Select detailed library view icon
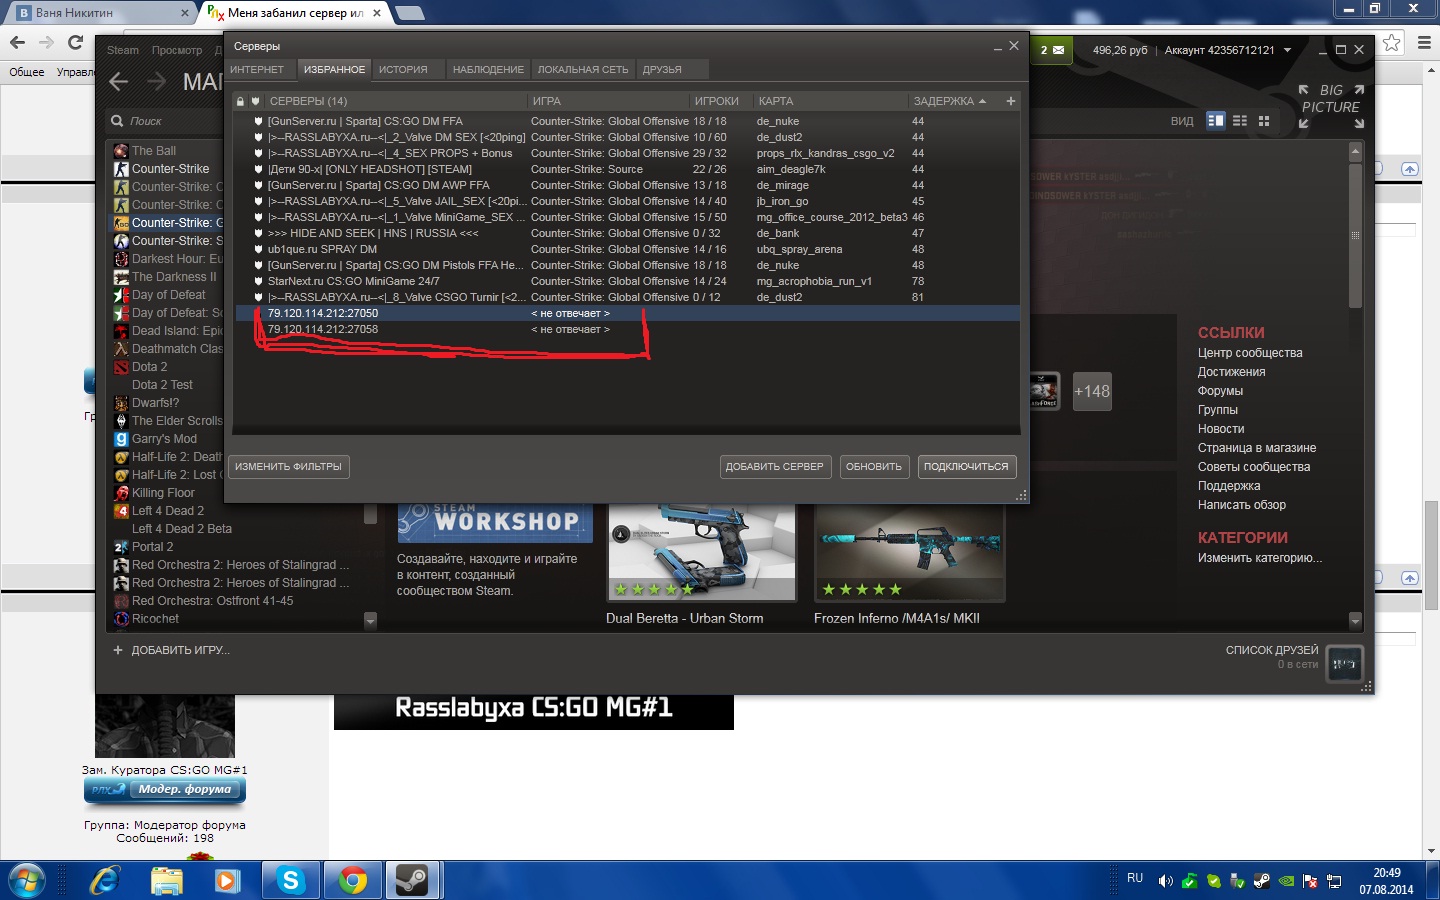The image size is (1440, 900). (x=1216, y=121)
